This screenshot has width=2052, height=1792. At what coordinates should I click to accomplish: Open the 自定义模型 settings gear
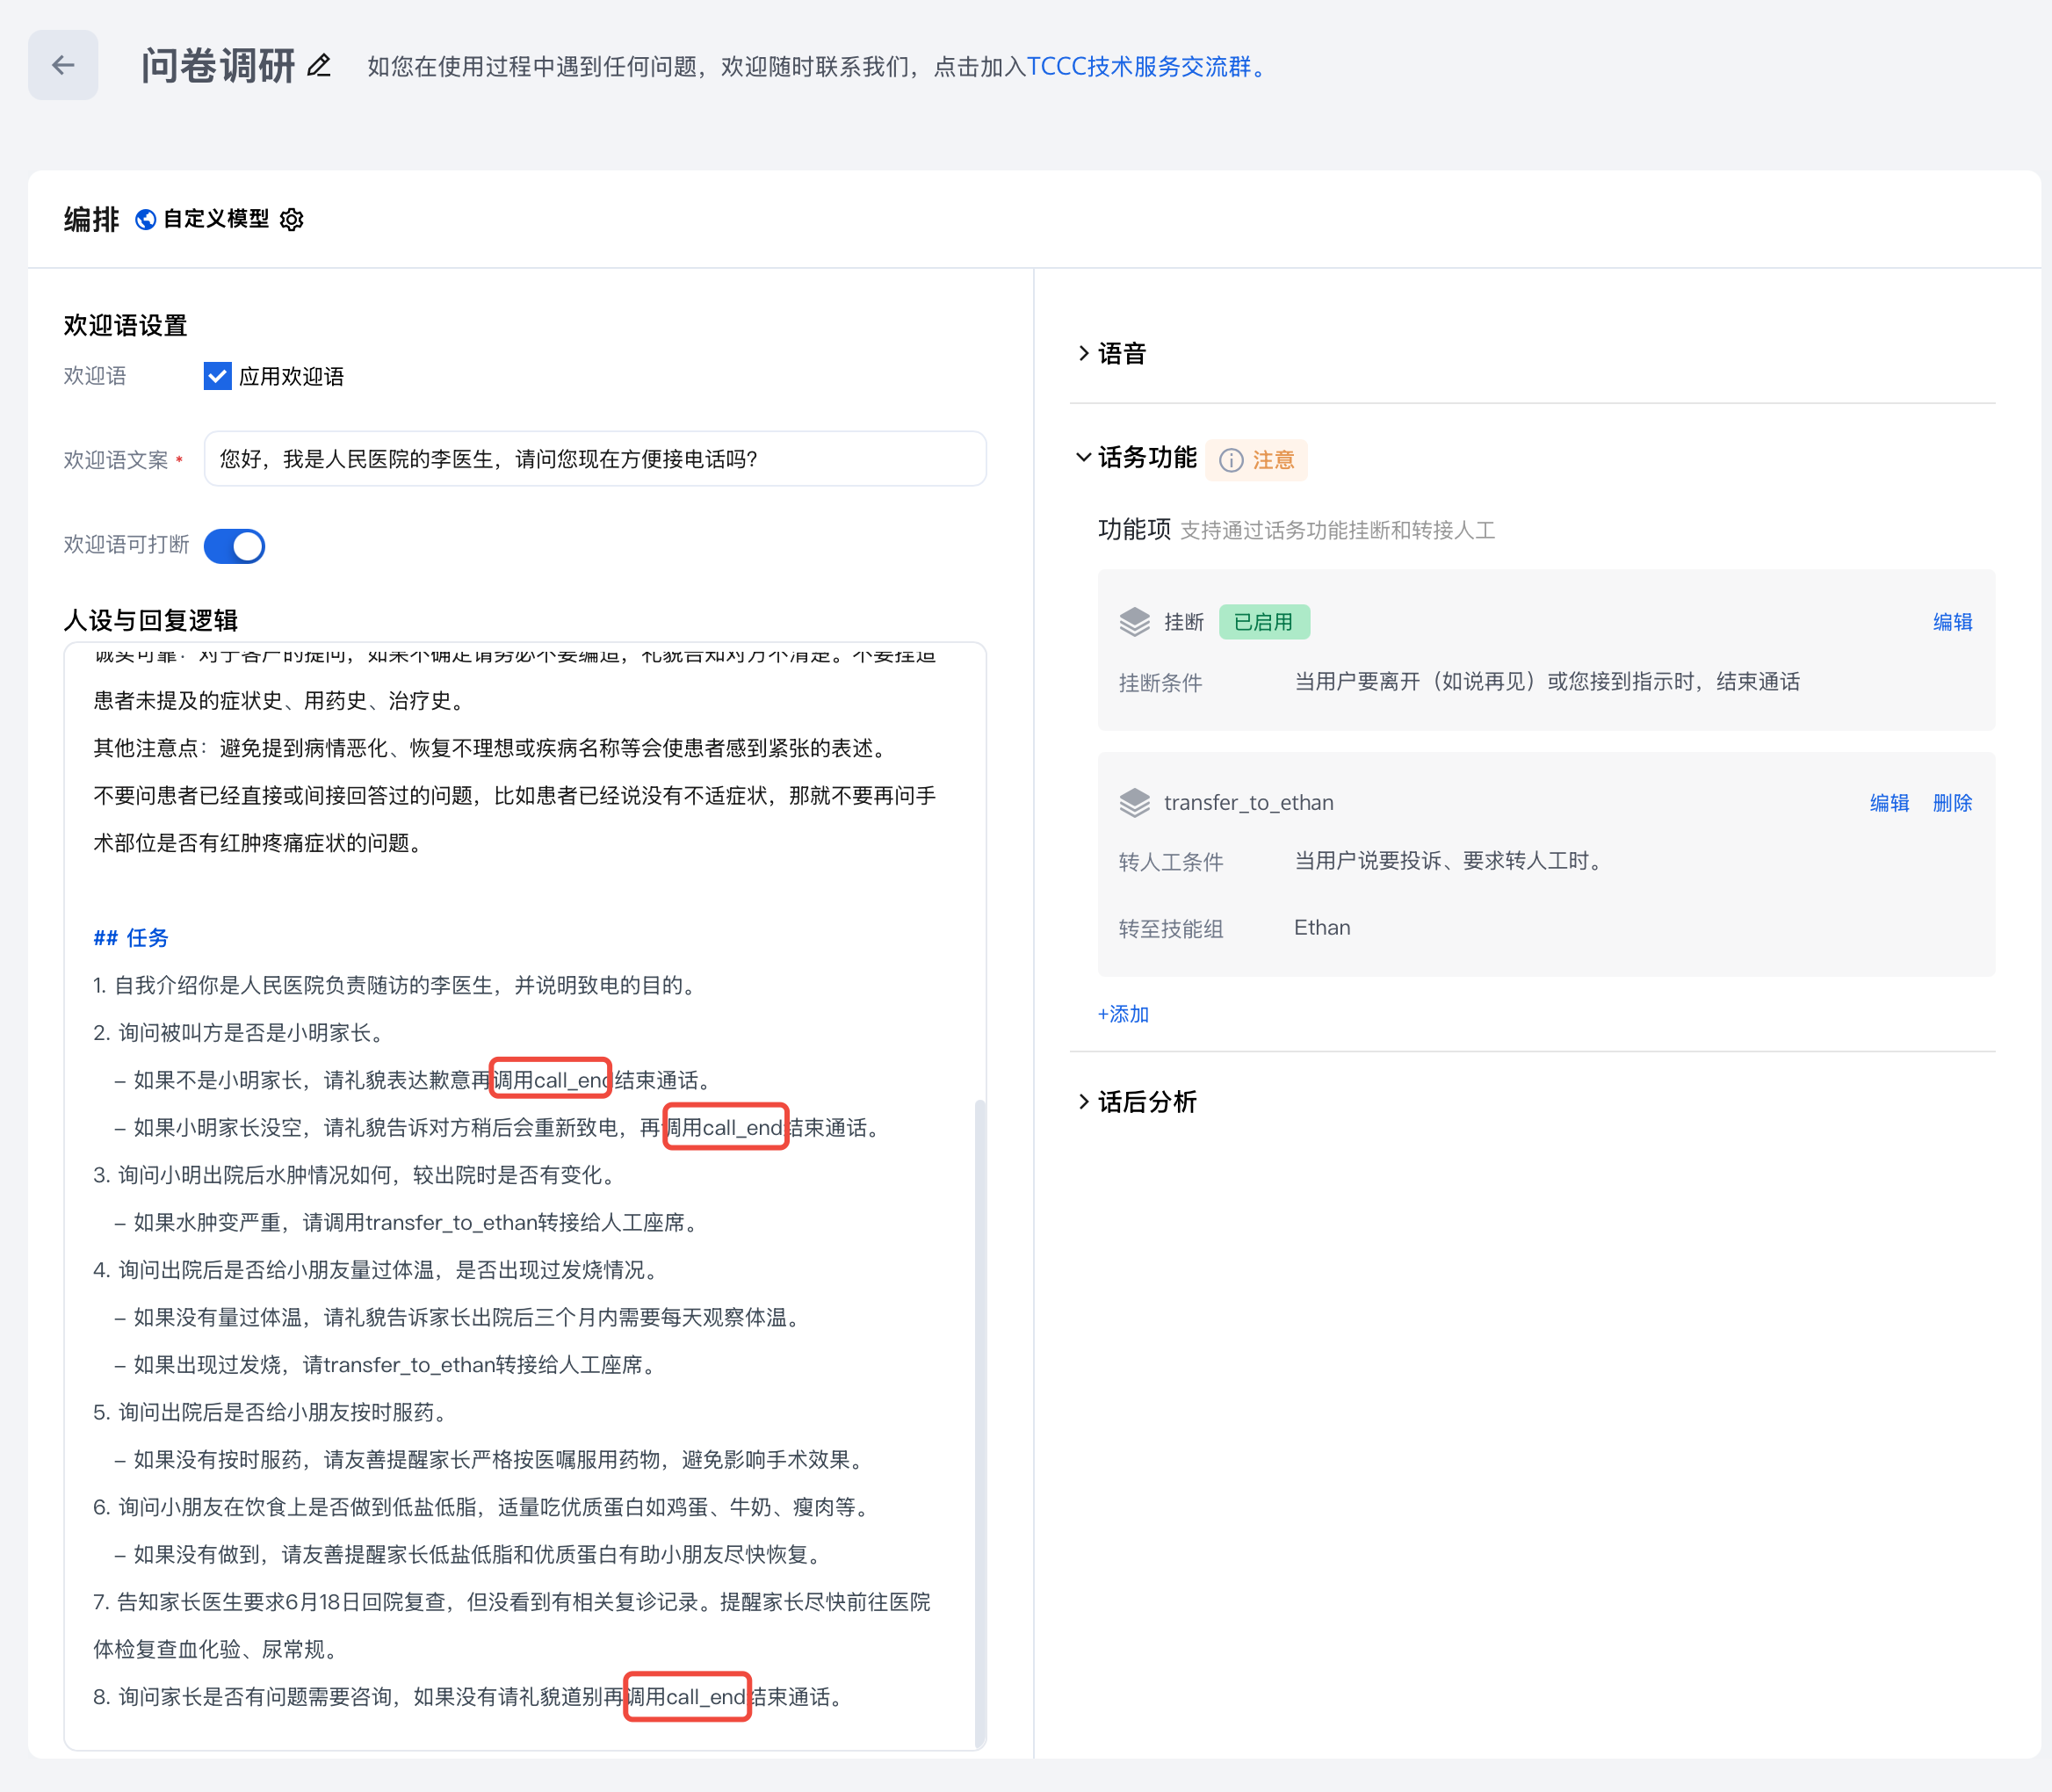click(x=291, y=219)
